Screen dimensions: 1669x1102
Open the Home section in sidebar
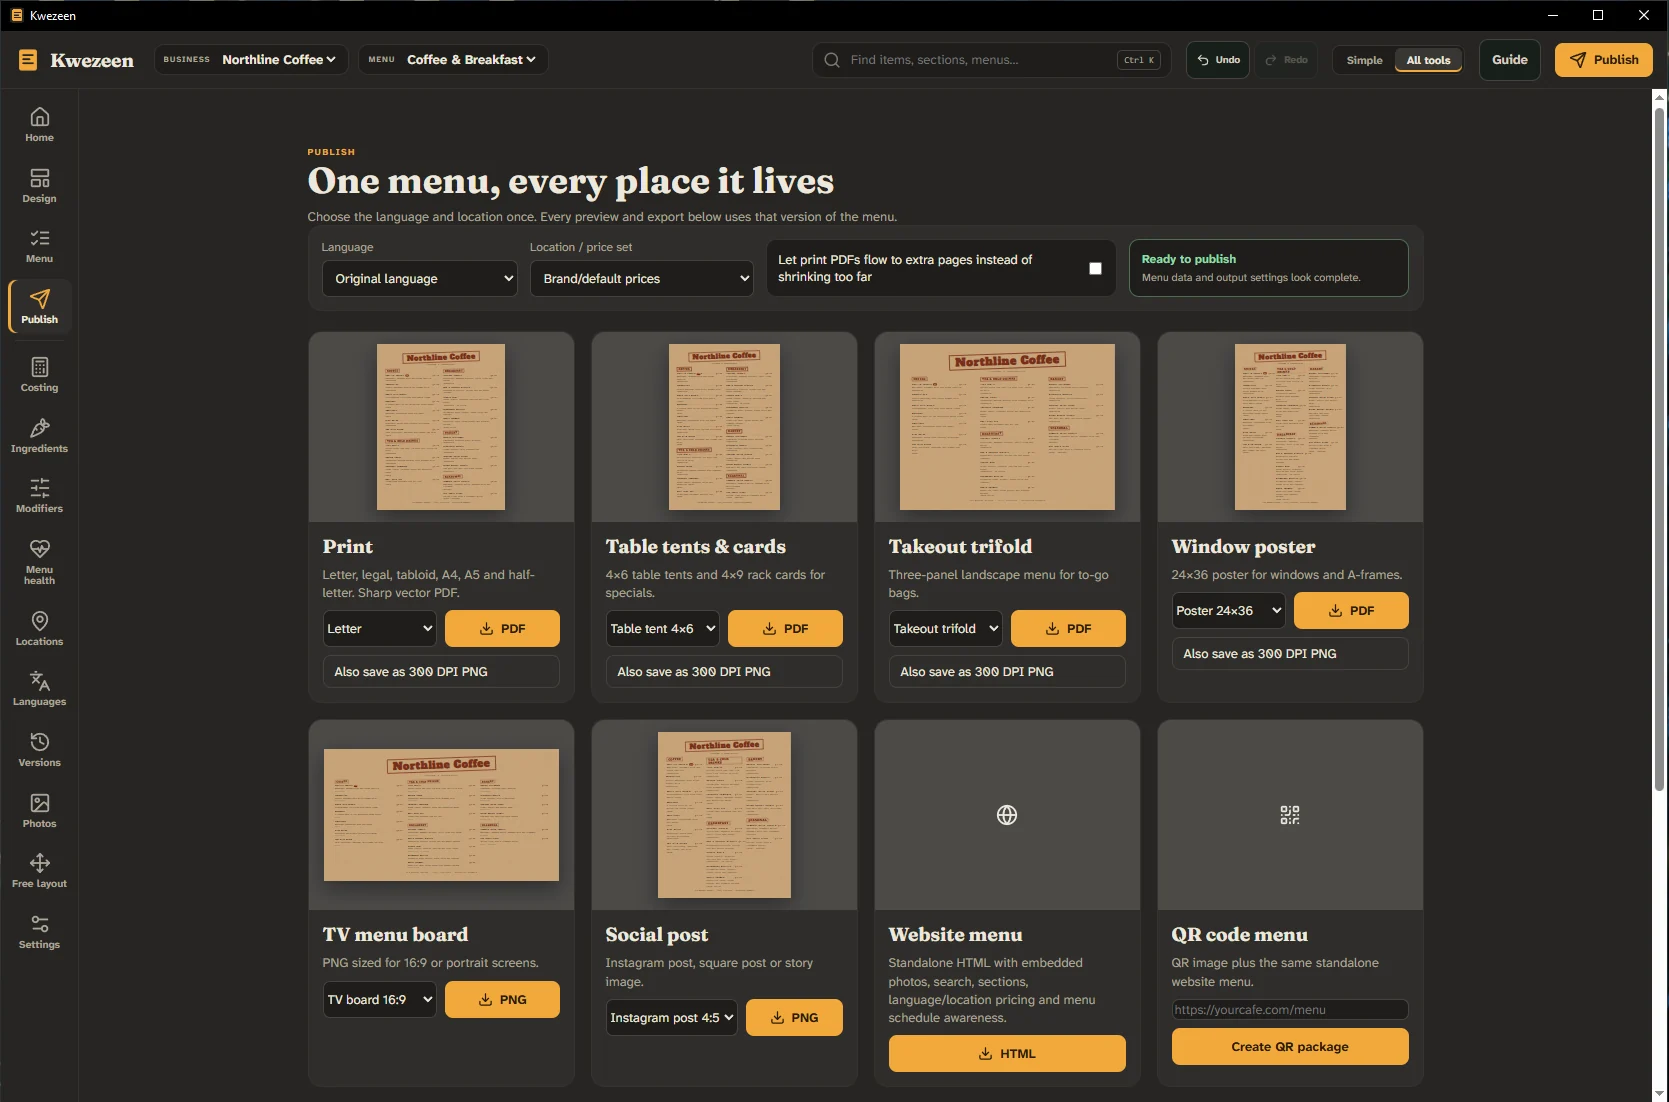coord(40,125)
